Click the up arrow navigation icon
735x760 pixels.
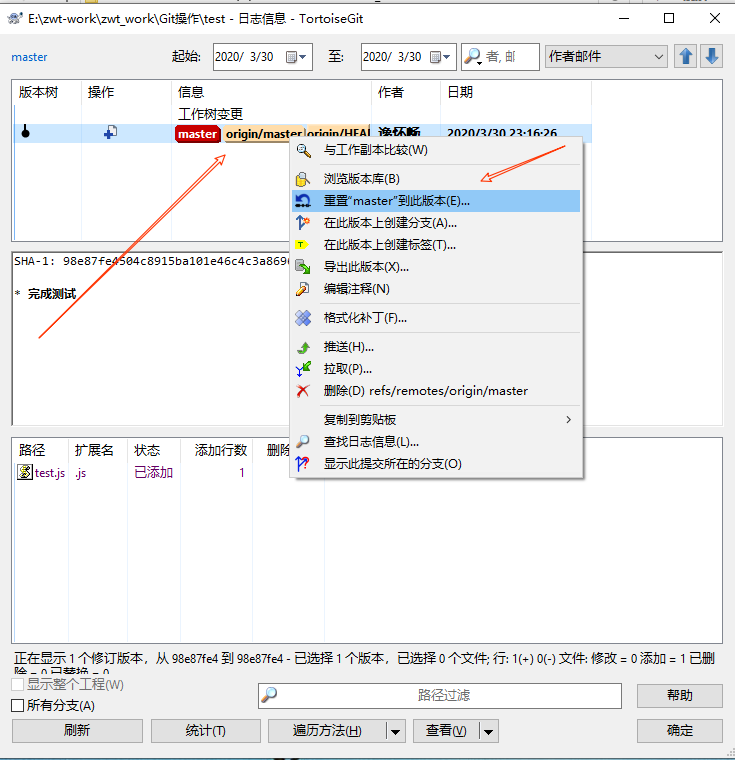[686, 57]
